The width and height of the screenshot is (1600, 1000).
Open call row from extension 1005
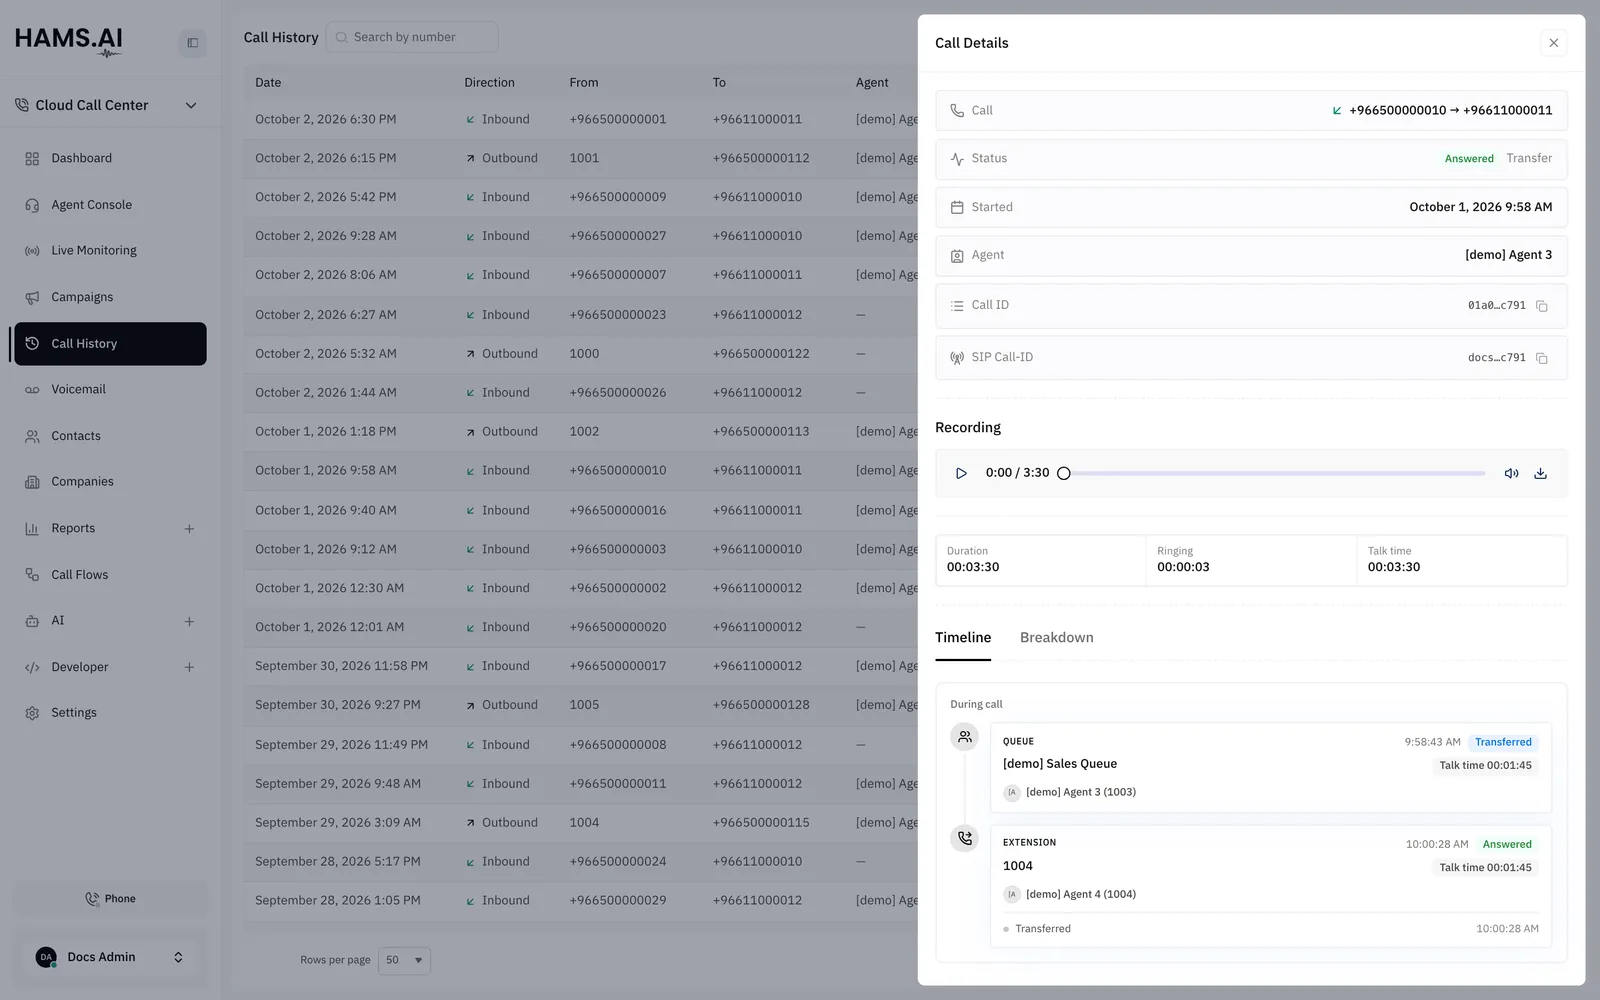point(580,705)
